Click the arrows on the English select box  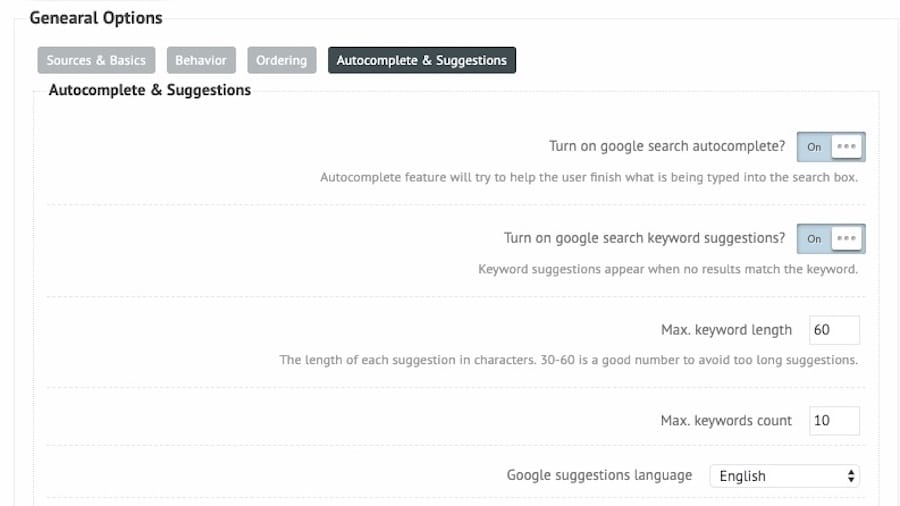click(851, 476)
